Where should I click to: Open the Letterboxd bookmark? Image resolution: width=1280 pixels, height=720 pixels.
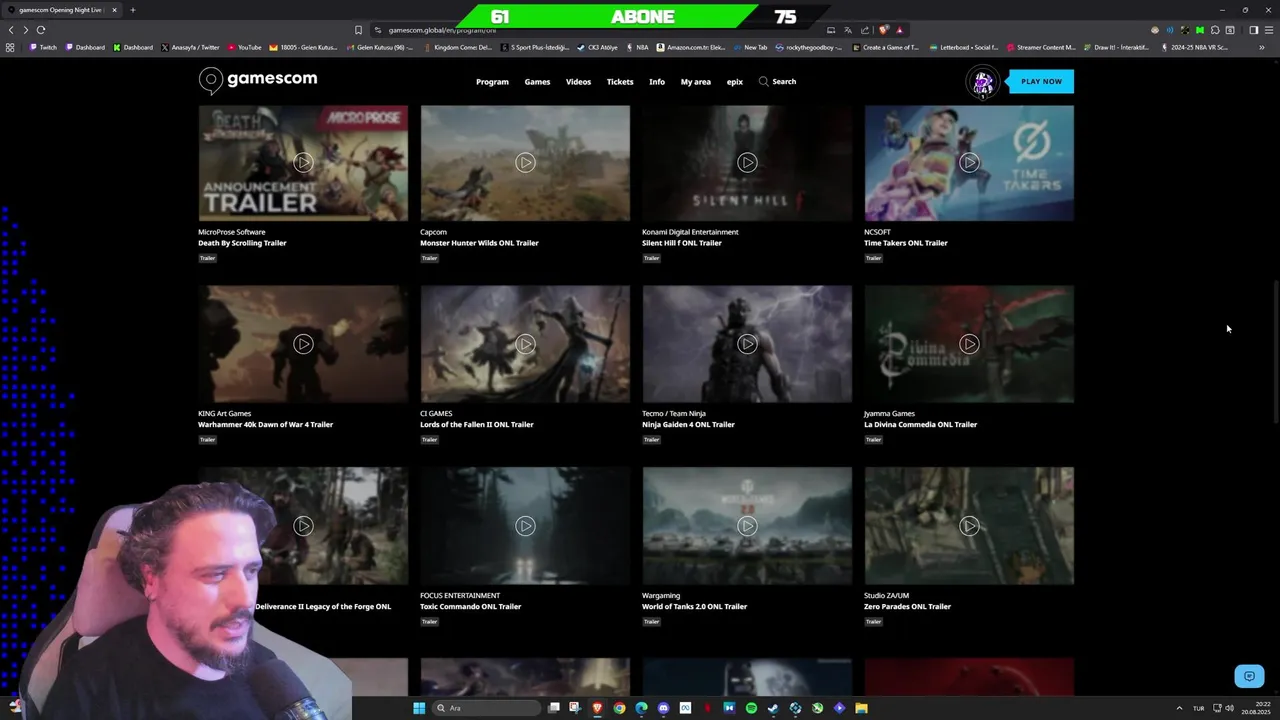(x=964, y=47)
